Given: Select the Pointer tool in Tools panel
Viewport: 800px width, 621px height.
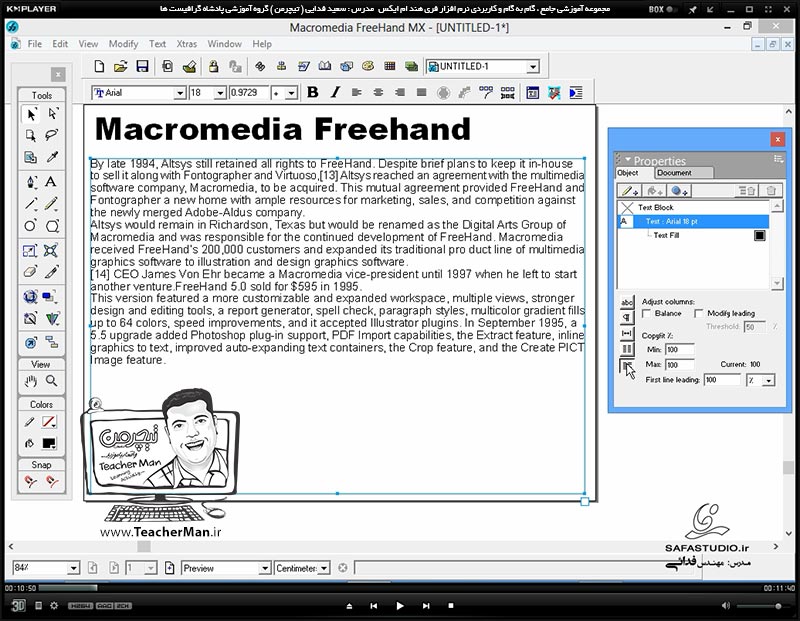Looking at the screenshot, I should pos(31,114).
